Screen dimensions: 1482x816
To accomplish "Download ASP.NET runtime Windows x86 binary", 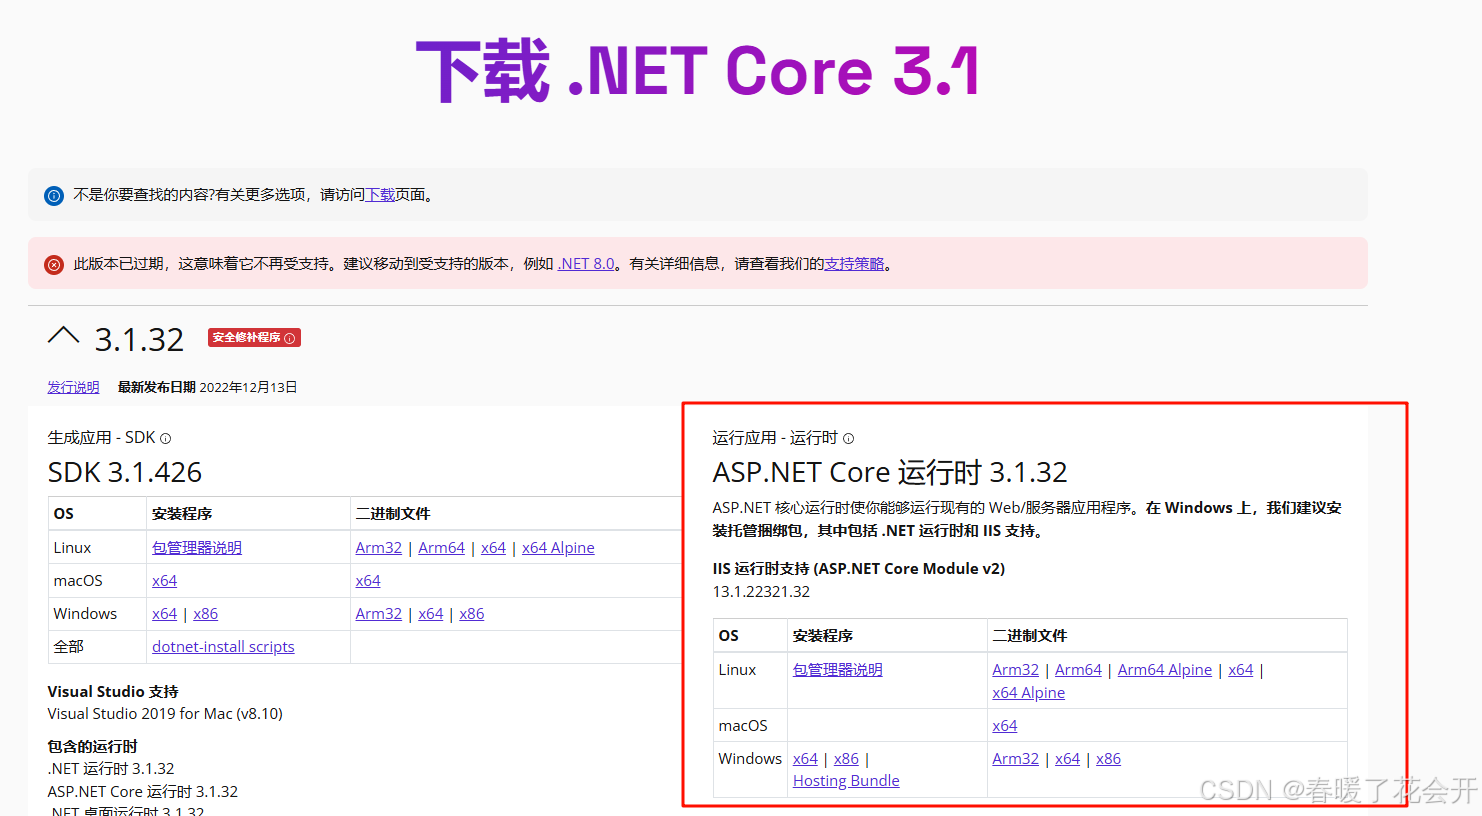I will pyautogui.click(x=1108, y=759).
